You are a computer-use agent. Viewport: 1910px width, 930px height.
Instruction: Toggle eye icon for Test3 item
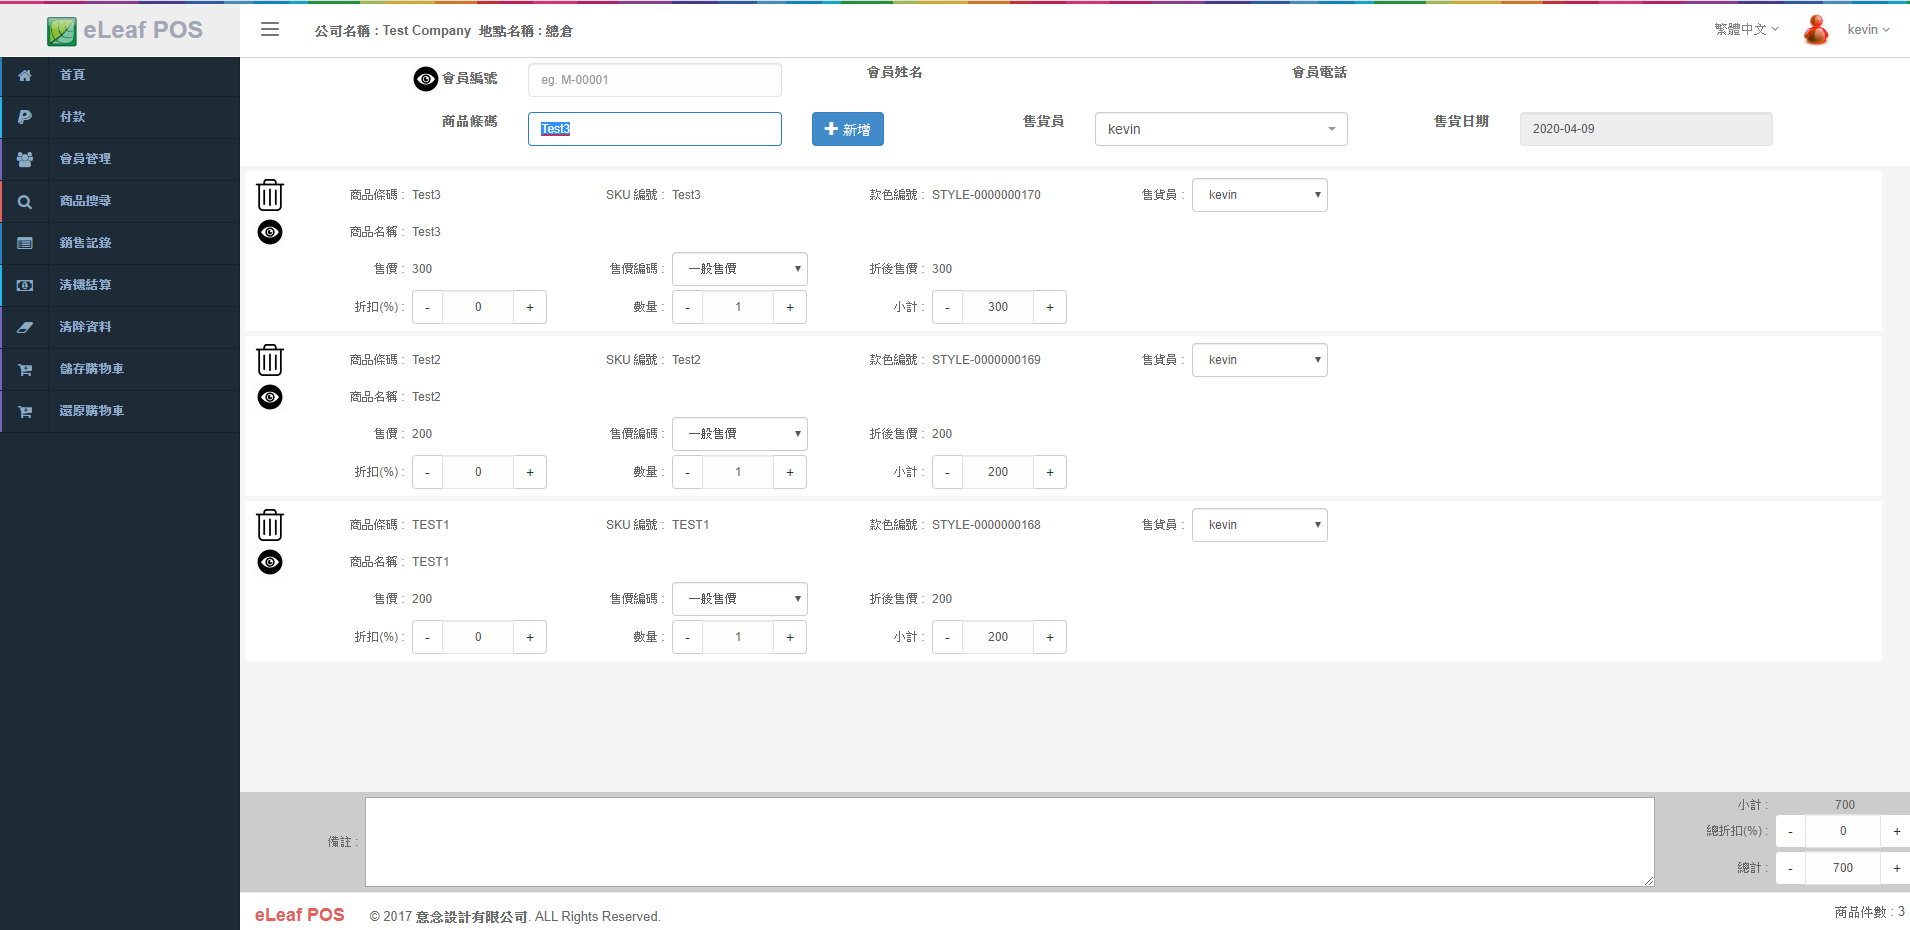point(270,232)
